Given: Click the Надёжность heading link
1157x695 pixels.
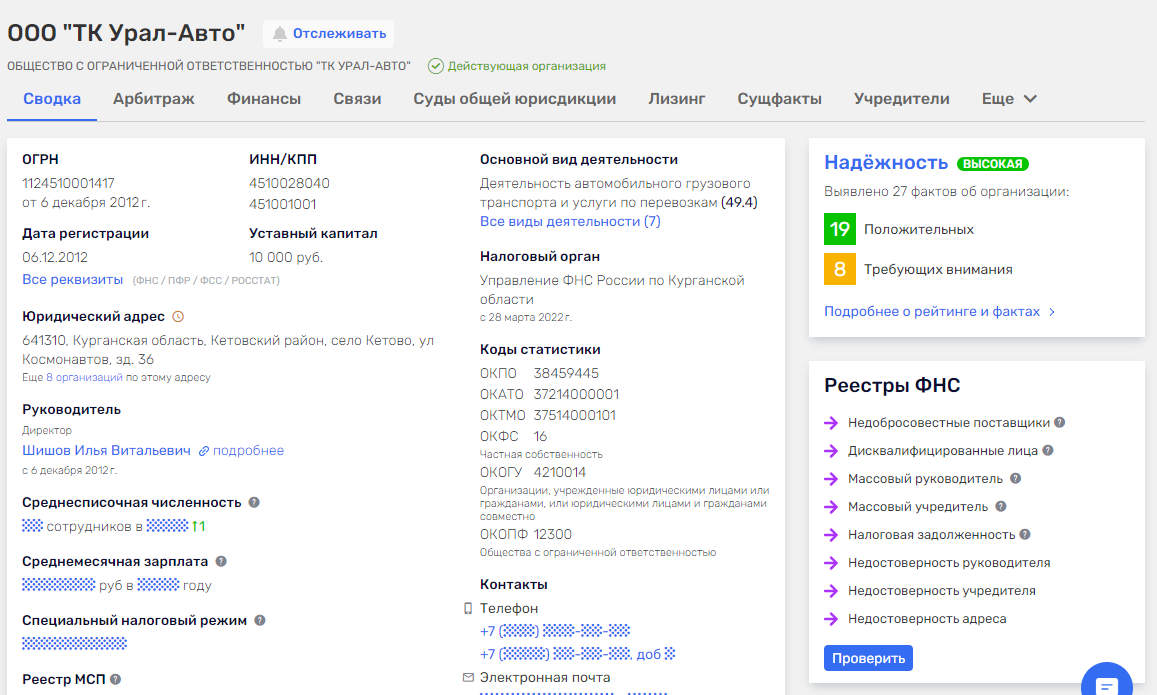Looking at the screenshot, I should 885,162.
